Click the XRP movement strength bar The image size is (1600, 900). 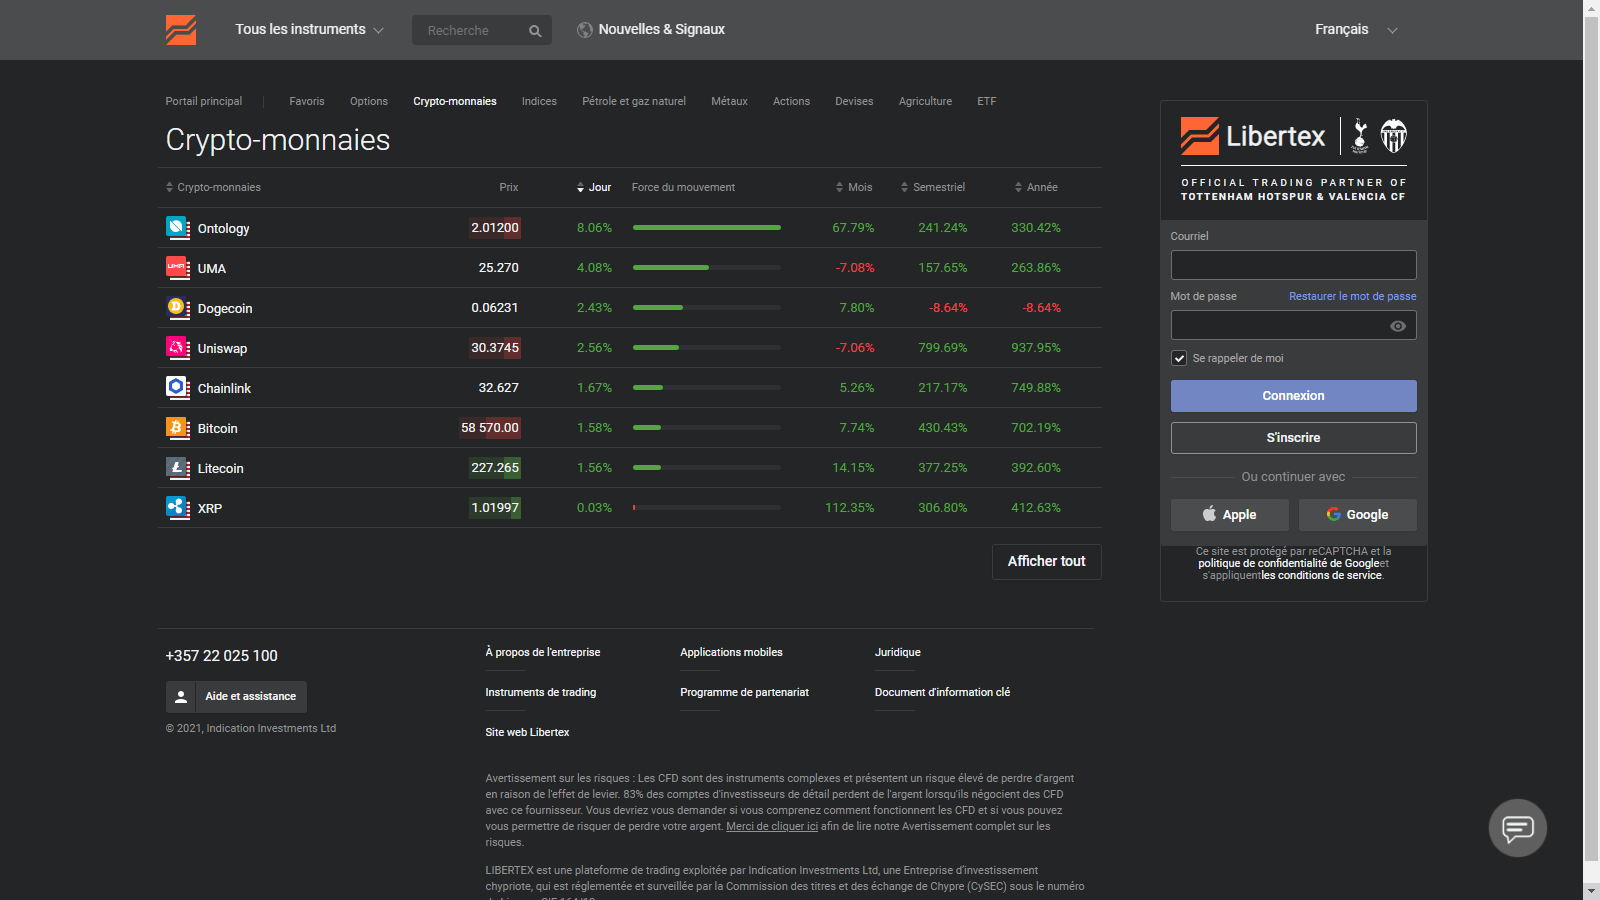[707, 508]
